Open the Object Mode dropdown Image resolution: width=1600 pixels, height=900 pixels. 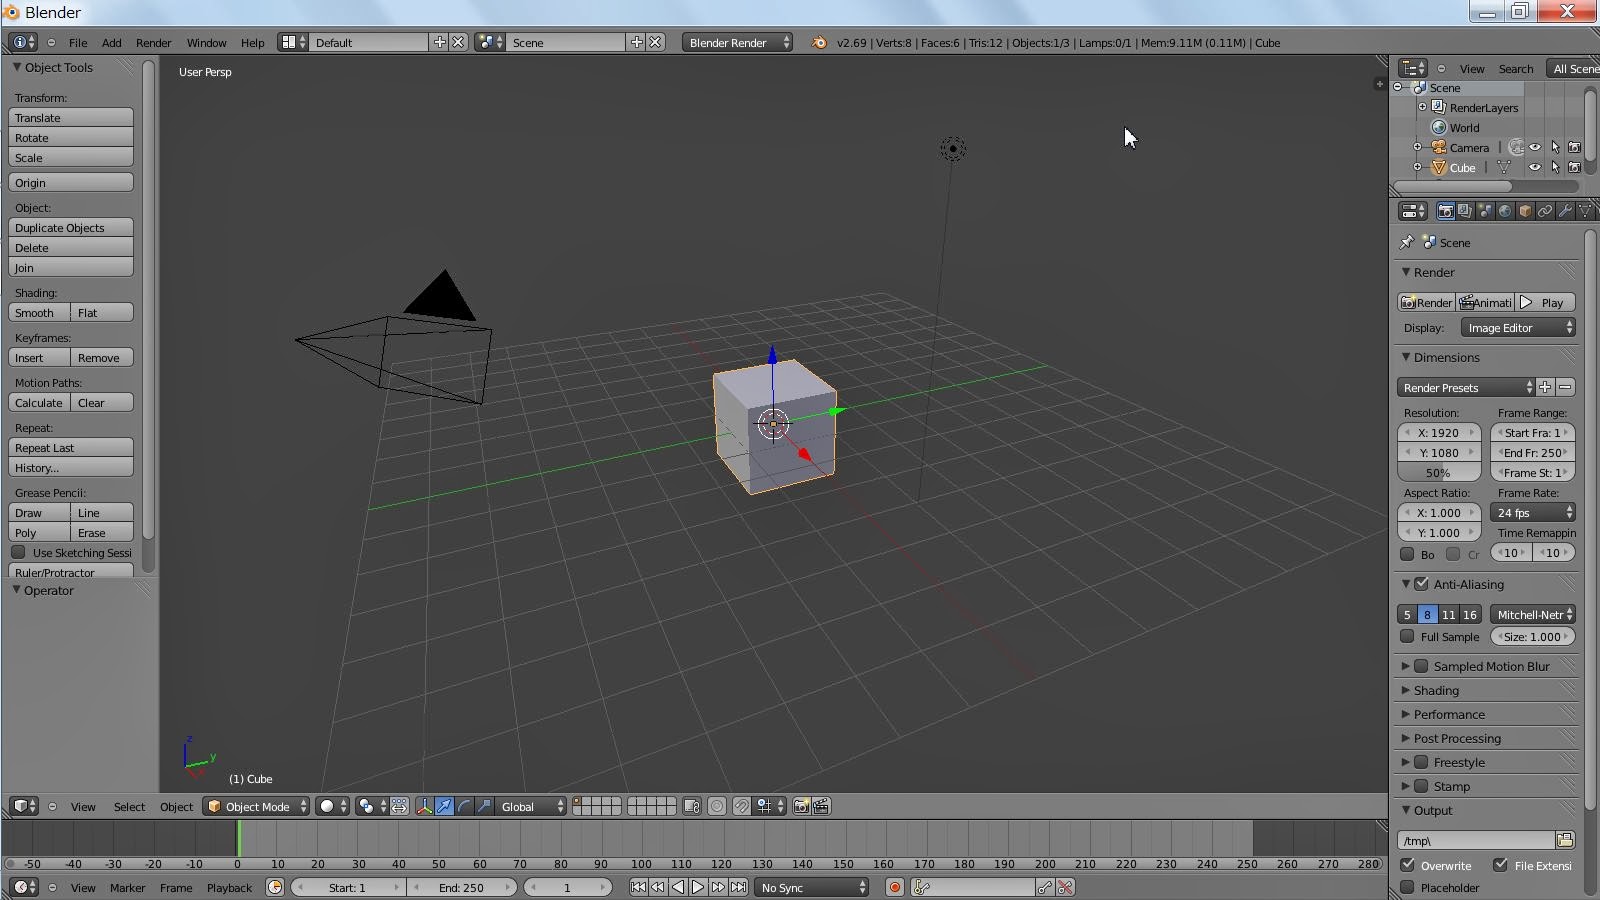click(x=256, y=806)
